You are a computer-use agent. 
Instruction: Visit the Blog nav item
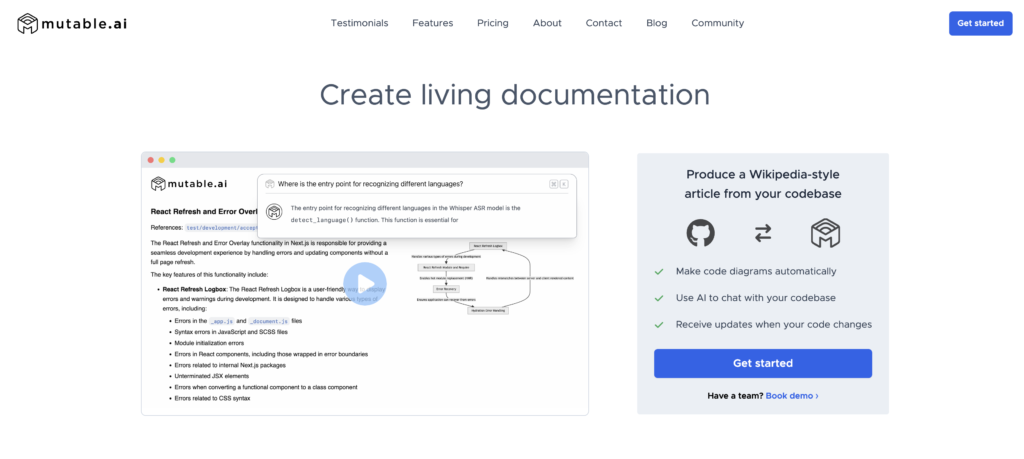pos(656,23)
